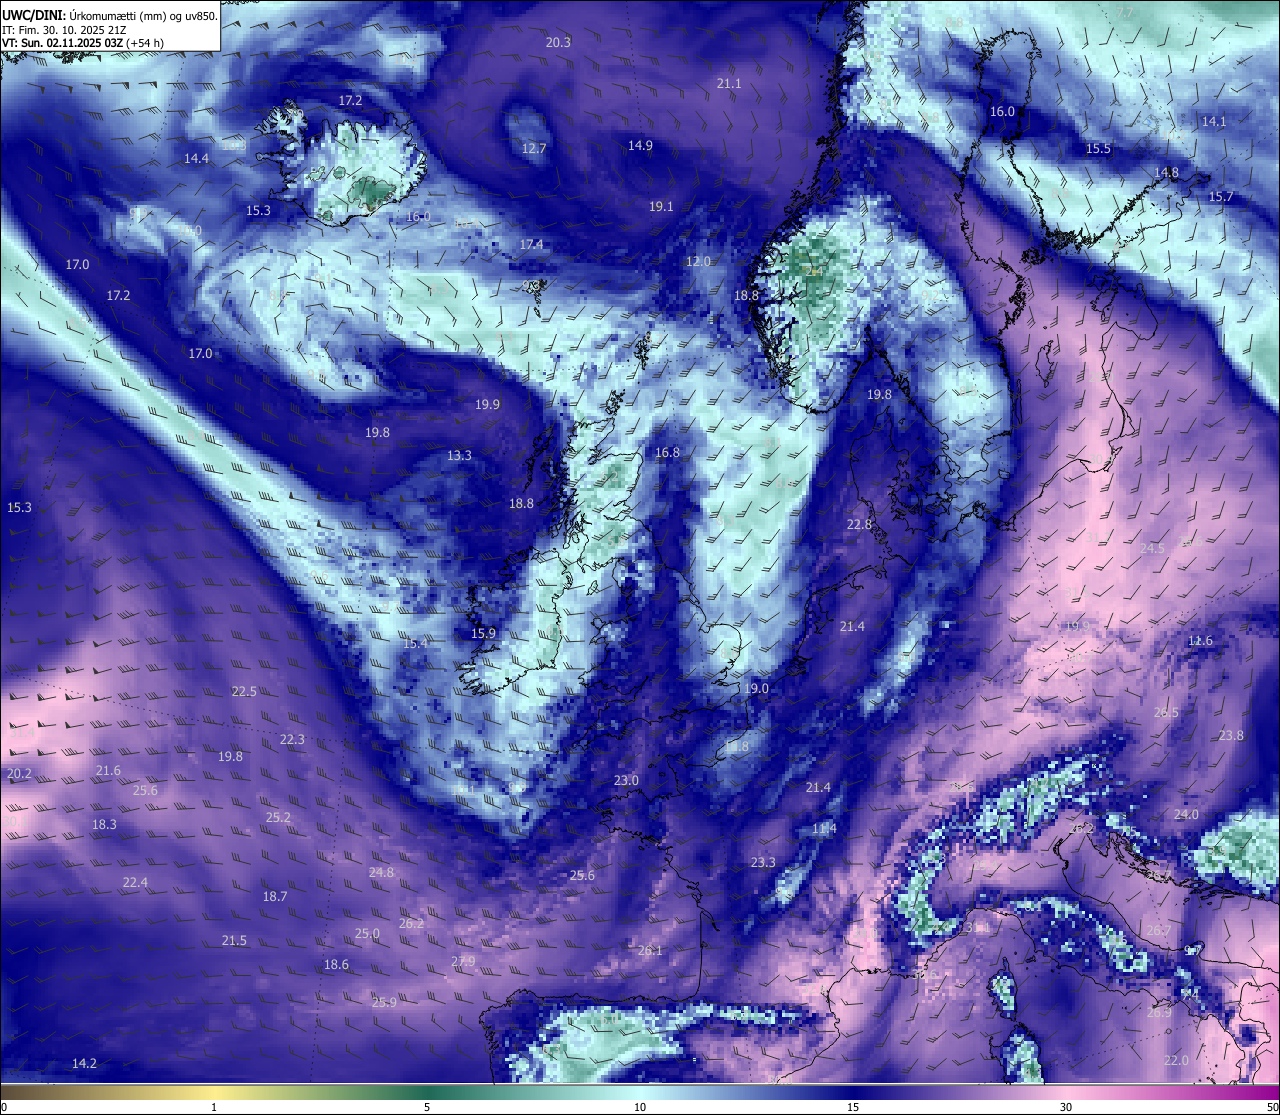Click the map value 25.0
This screenshot has width=1280, height=1115.
[x=367, y=934]
